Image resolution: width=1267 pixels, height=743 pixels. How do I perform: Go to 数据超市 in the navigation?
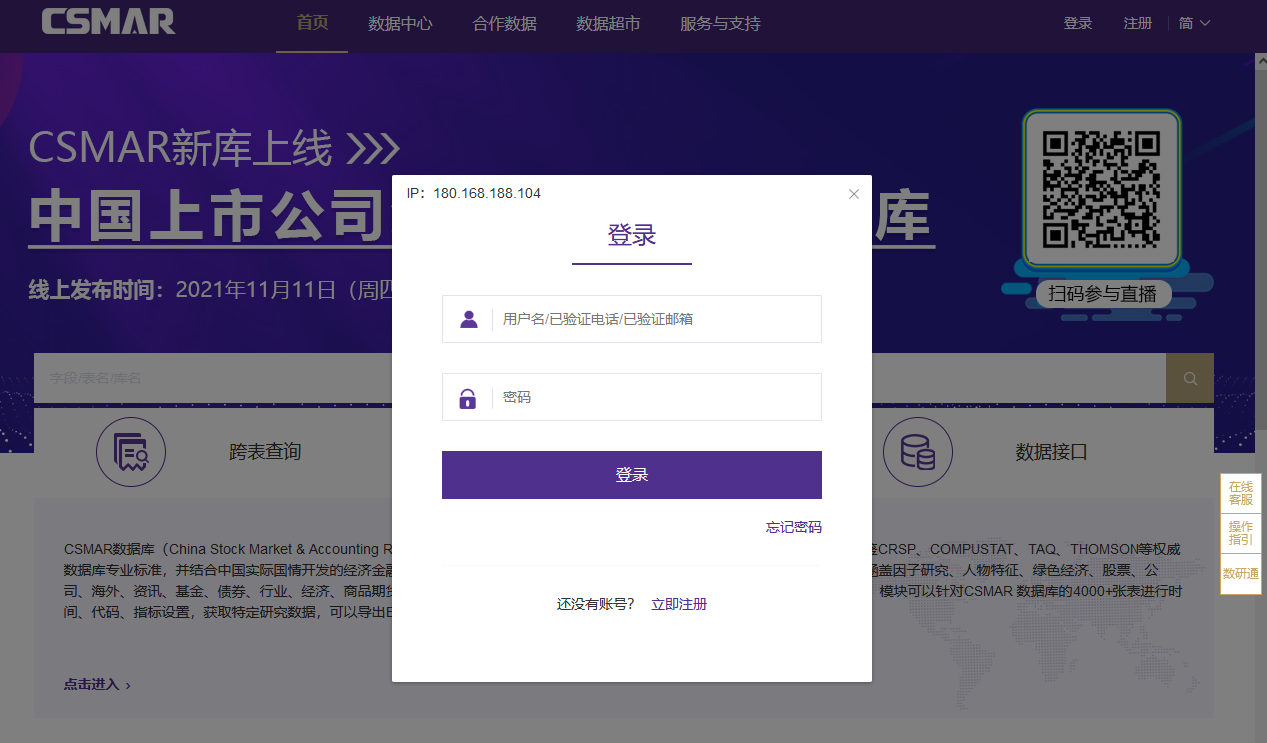tap(608, 23)
